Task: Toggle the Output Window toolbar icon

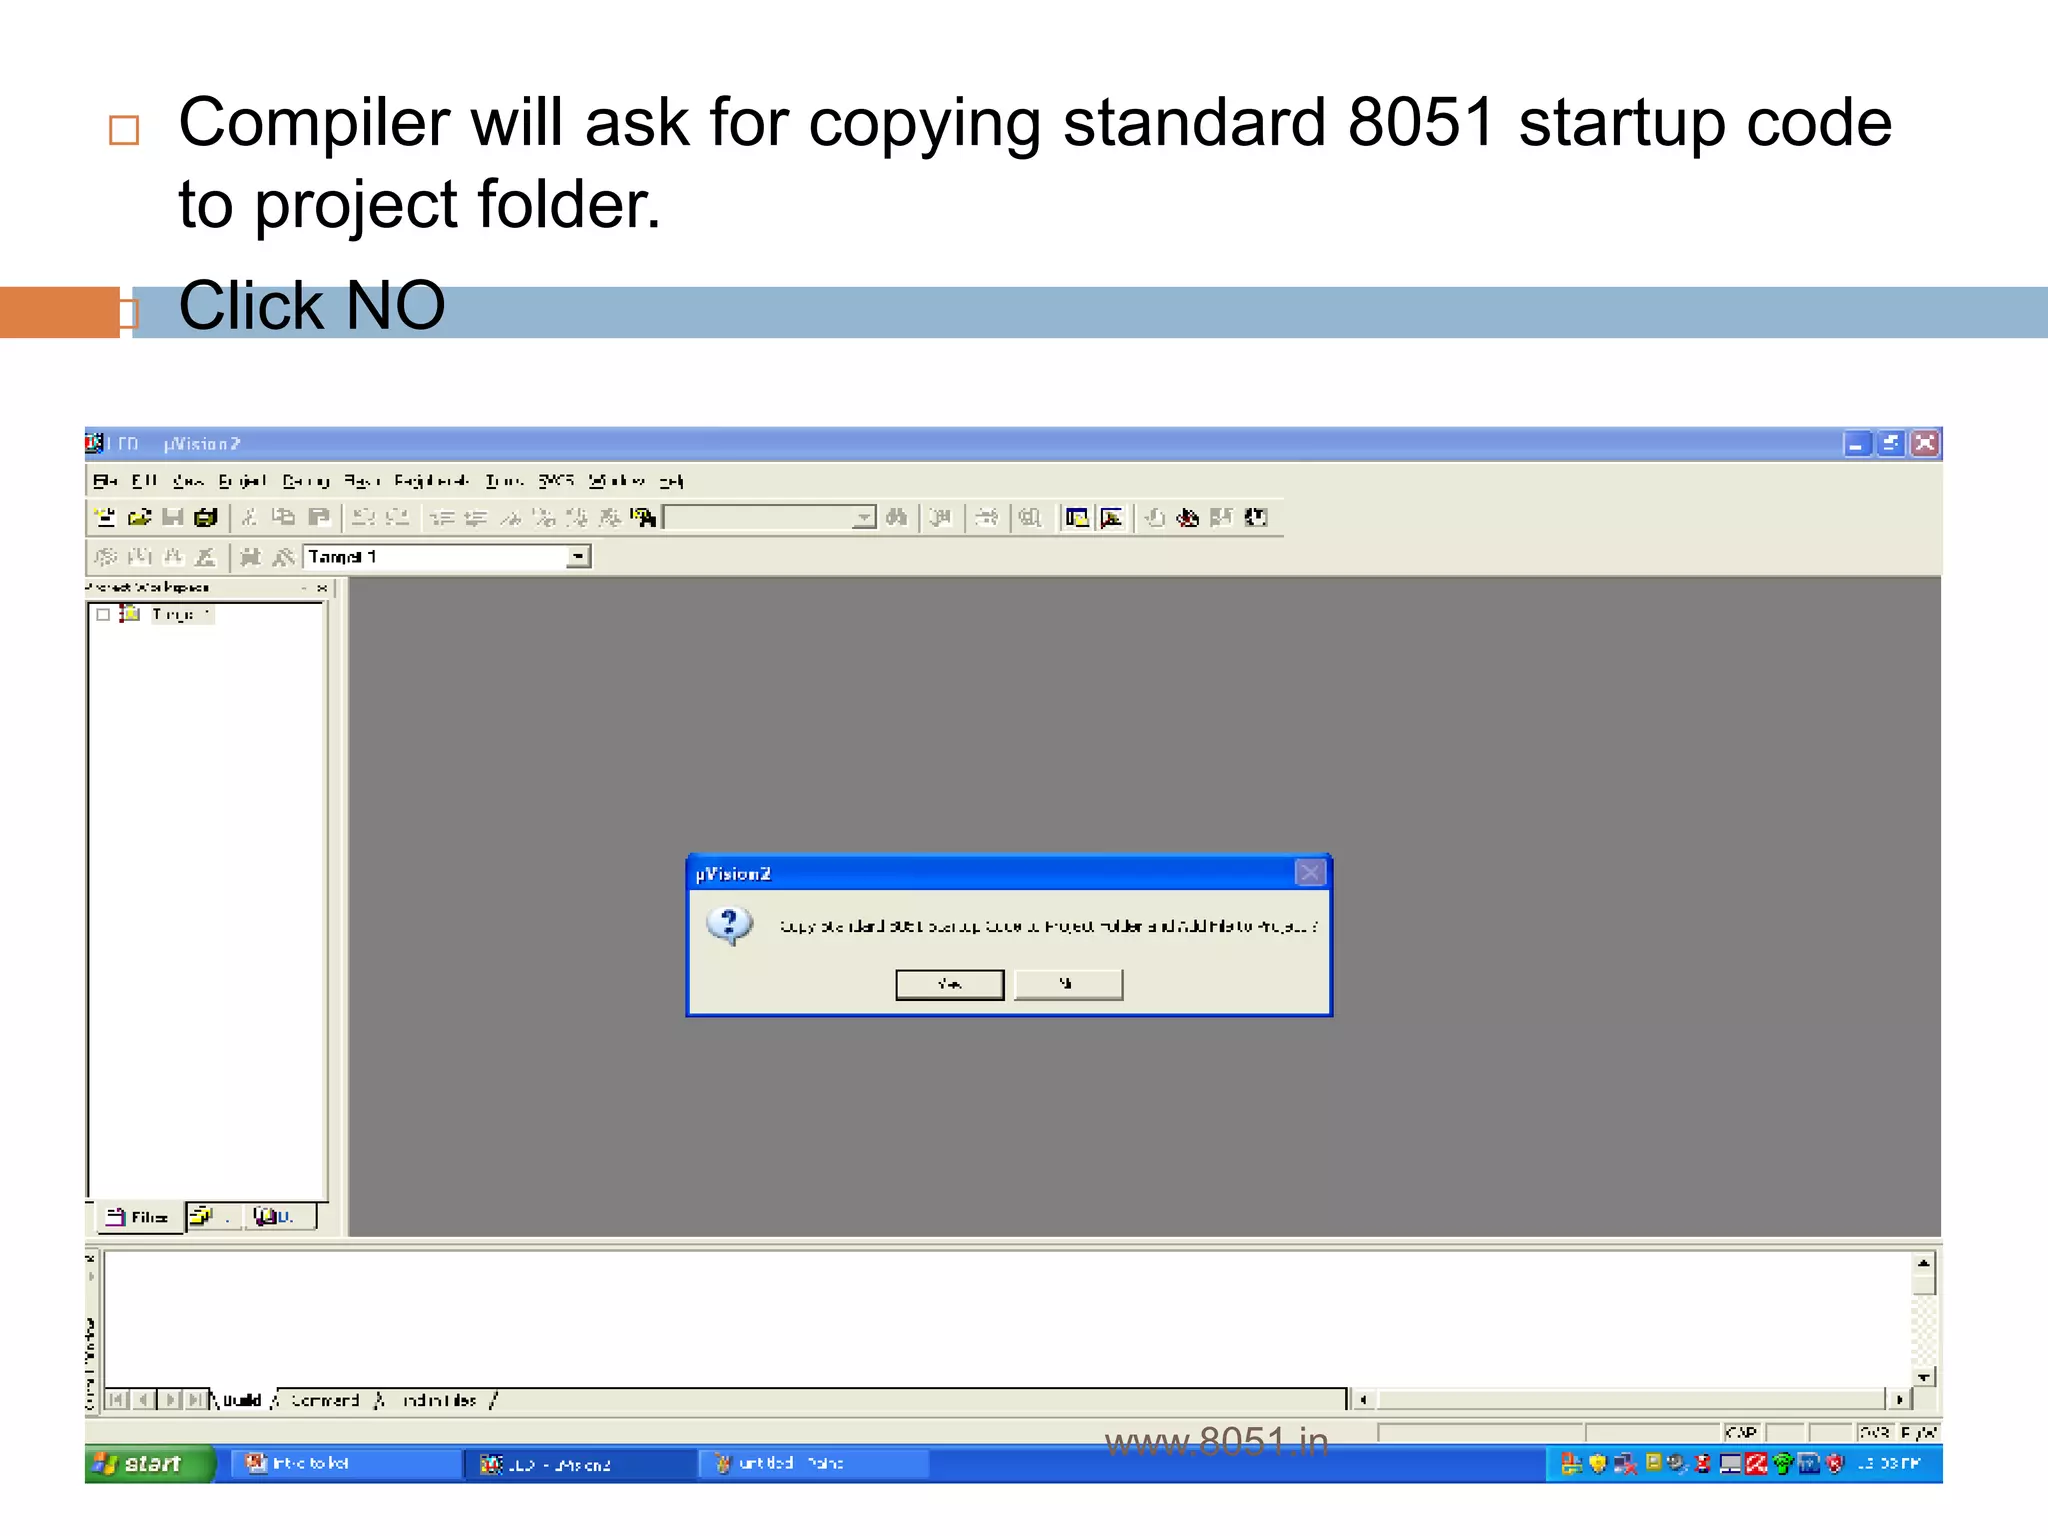Action: (1111, 517)
